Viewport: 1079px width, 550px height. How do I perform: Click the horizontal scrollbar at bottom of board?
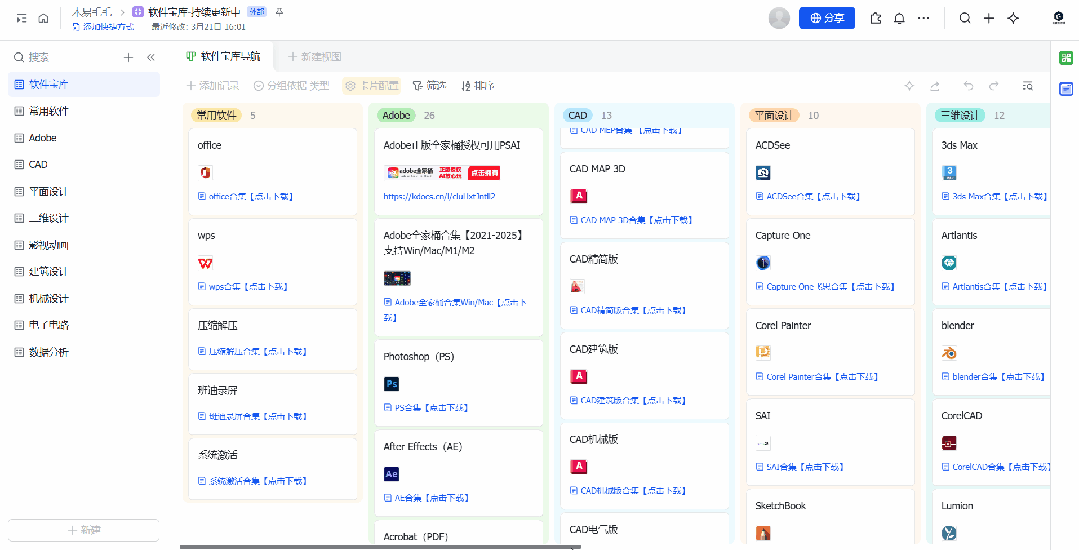380,547
